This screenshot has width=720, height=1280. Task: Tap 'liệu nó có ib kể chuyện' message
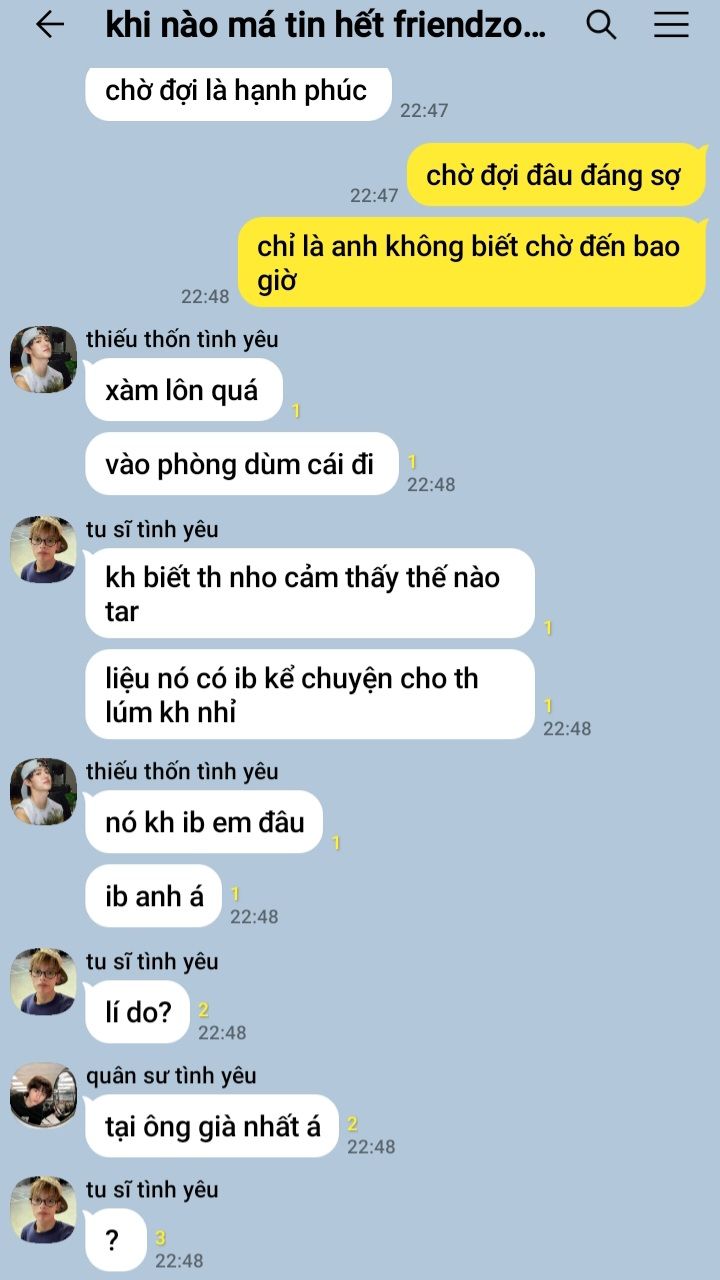[309, 695]
